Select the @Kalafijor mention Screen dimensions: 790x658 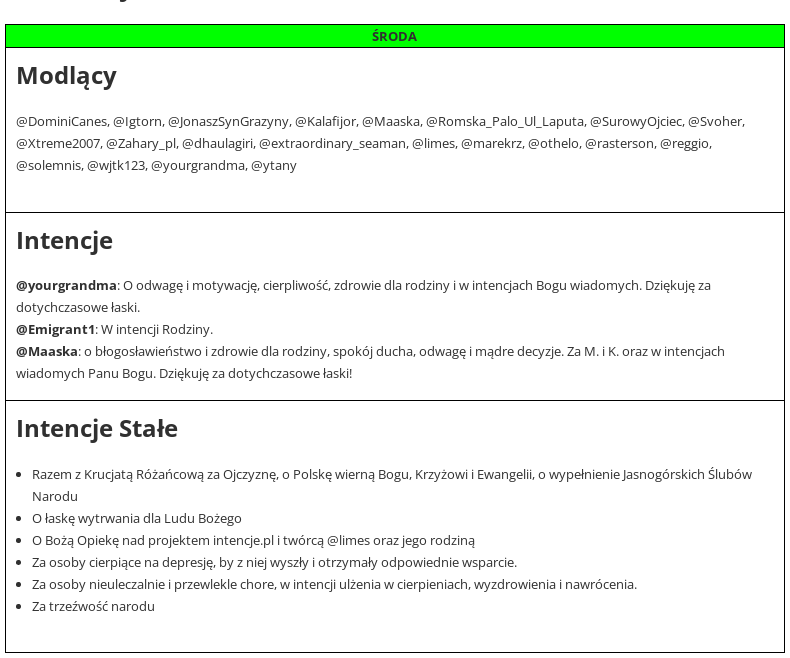tap(325, 121)
